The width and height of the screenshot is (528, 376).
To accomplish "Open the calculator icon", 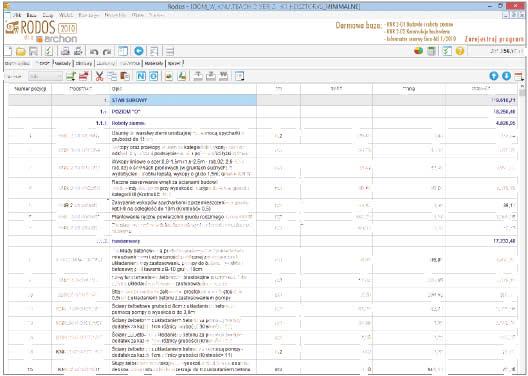I will [431, 51].
